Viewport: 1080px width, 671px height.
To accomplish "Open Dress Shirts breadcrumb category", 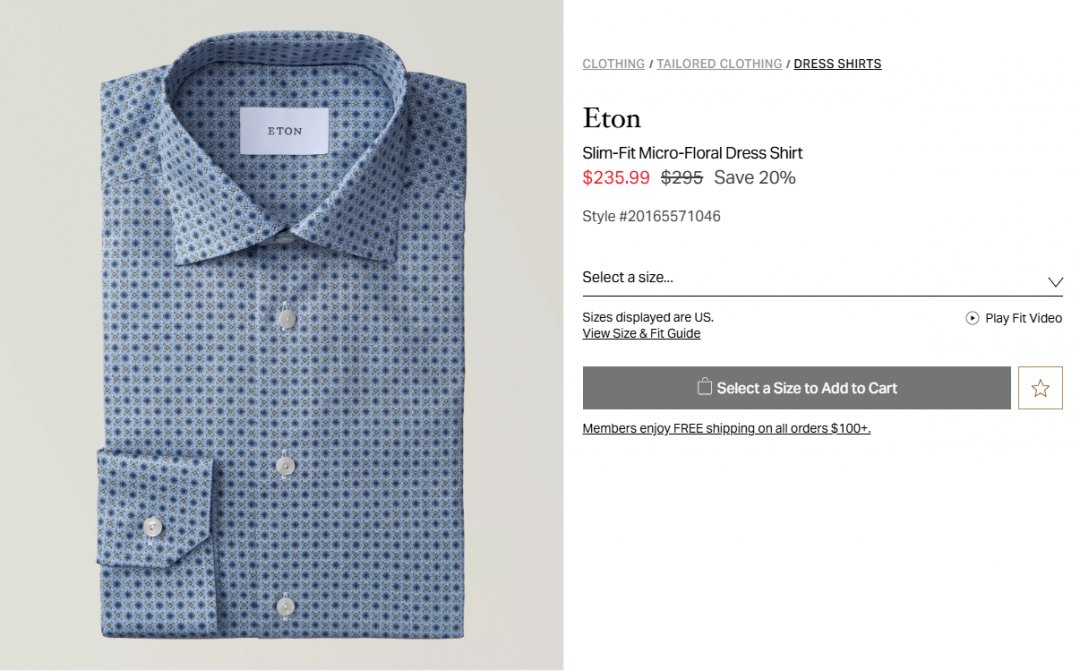I will 838,64.
